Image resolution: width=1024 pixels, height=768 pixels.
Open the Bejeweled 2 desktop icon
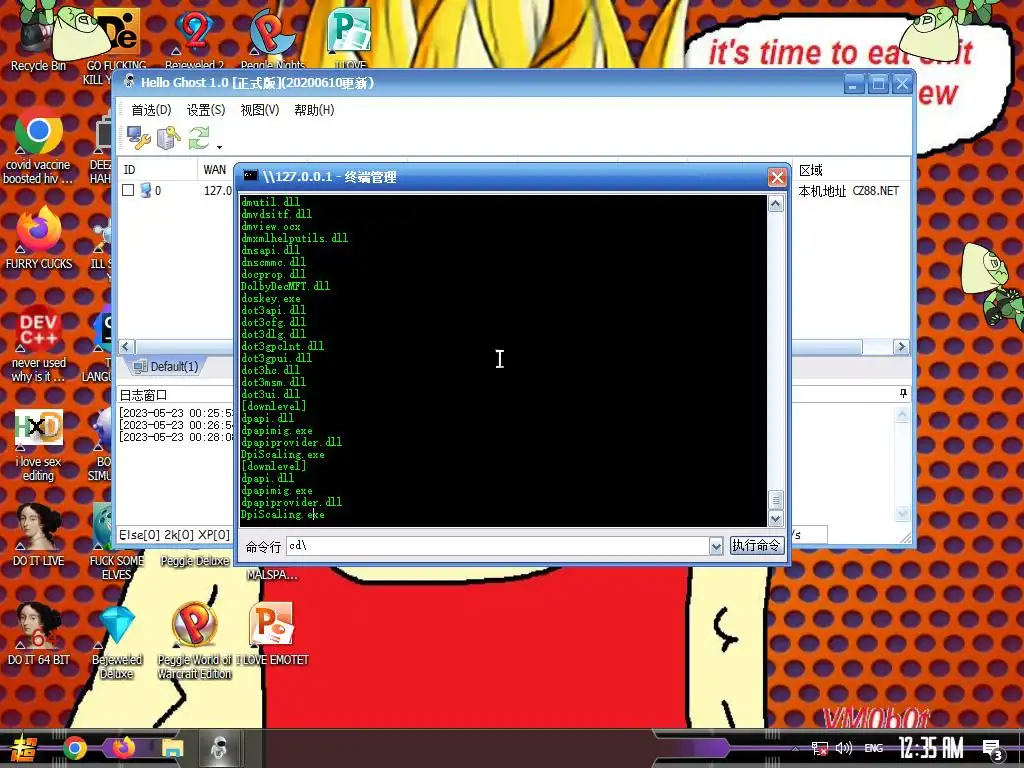click(194, 38)
